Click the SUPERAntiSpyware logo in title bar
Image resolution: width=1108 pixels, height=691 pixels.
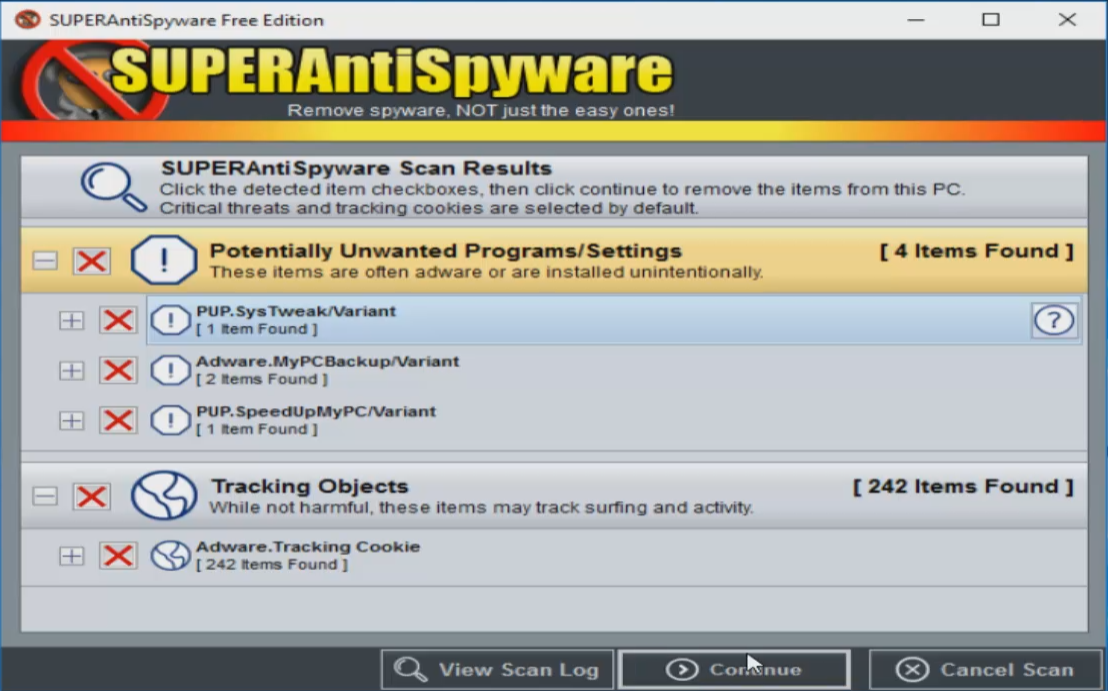point(28,20)
